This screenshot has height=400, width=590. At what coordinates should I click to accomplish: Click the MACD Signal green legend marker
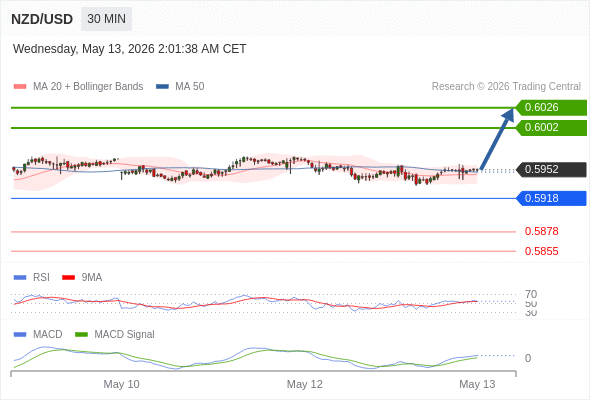tap(81, 335)
